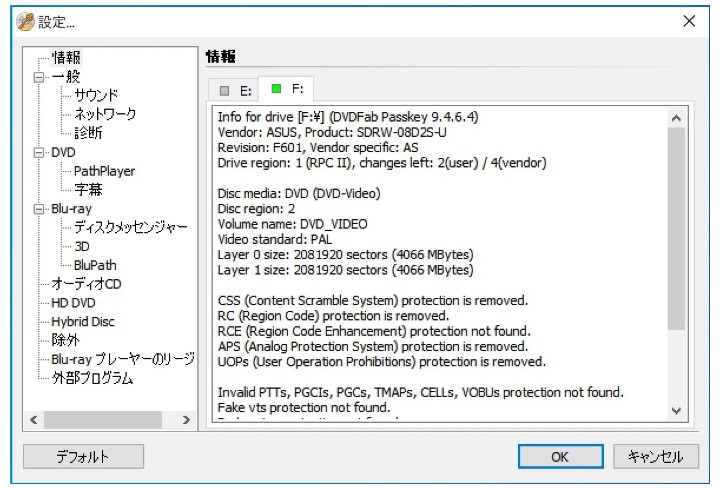Open the 字幕 settings page
Screen dimensions: 719x489
point(88,190)
